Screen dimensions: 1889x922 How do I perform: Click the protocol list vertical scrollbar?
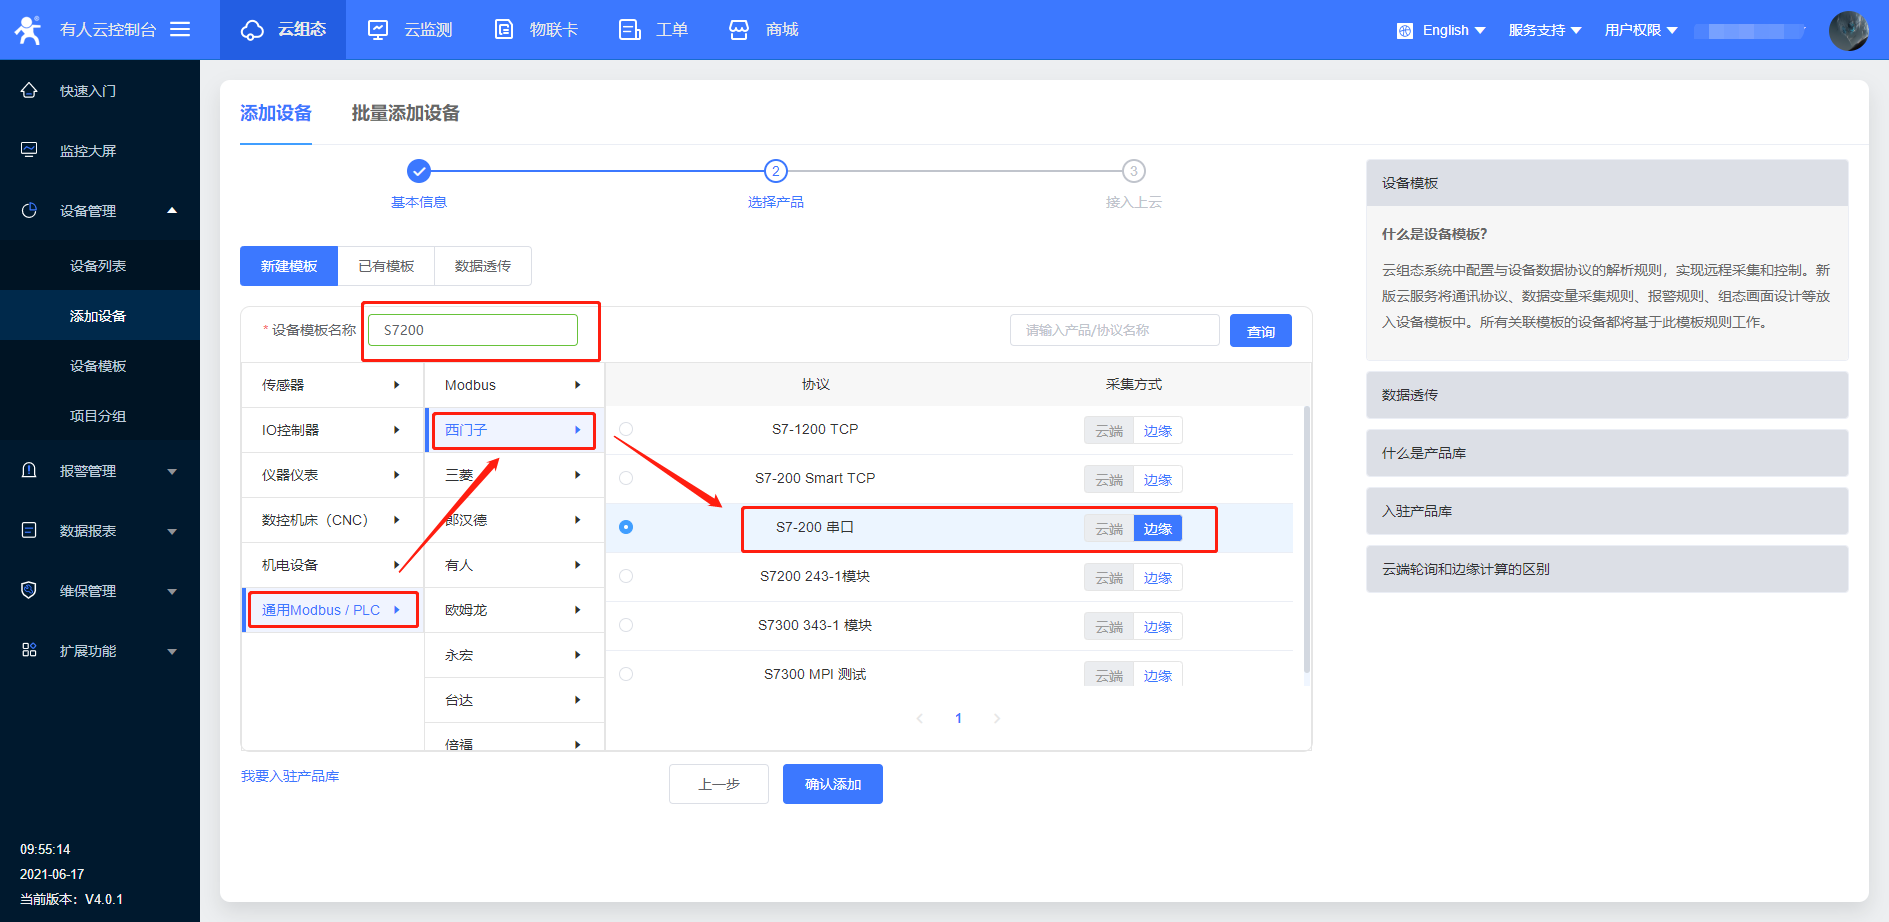point(1307,540)
